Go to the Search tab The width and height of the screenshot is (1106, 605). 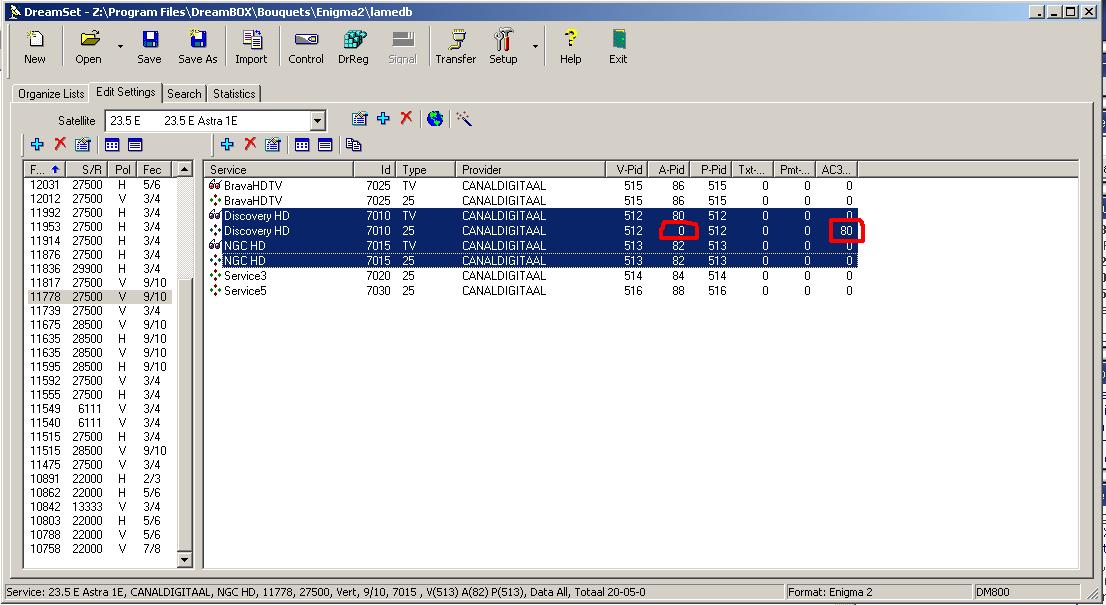coord(184,94)
